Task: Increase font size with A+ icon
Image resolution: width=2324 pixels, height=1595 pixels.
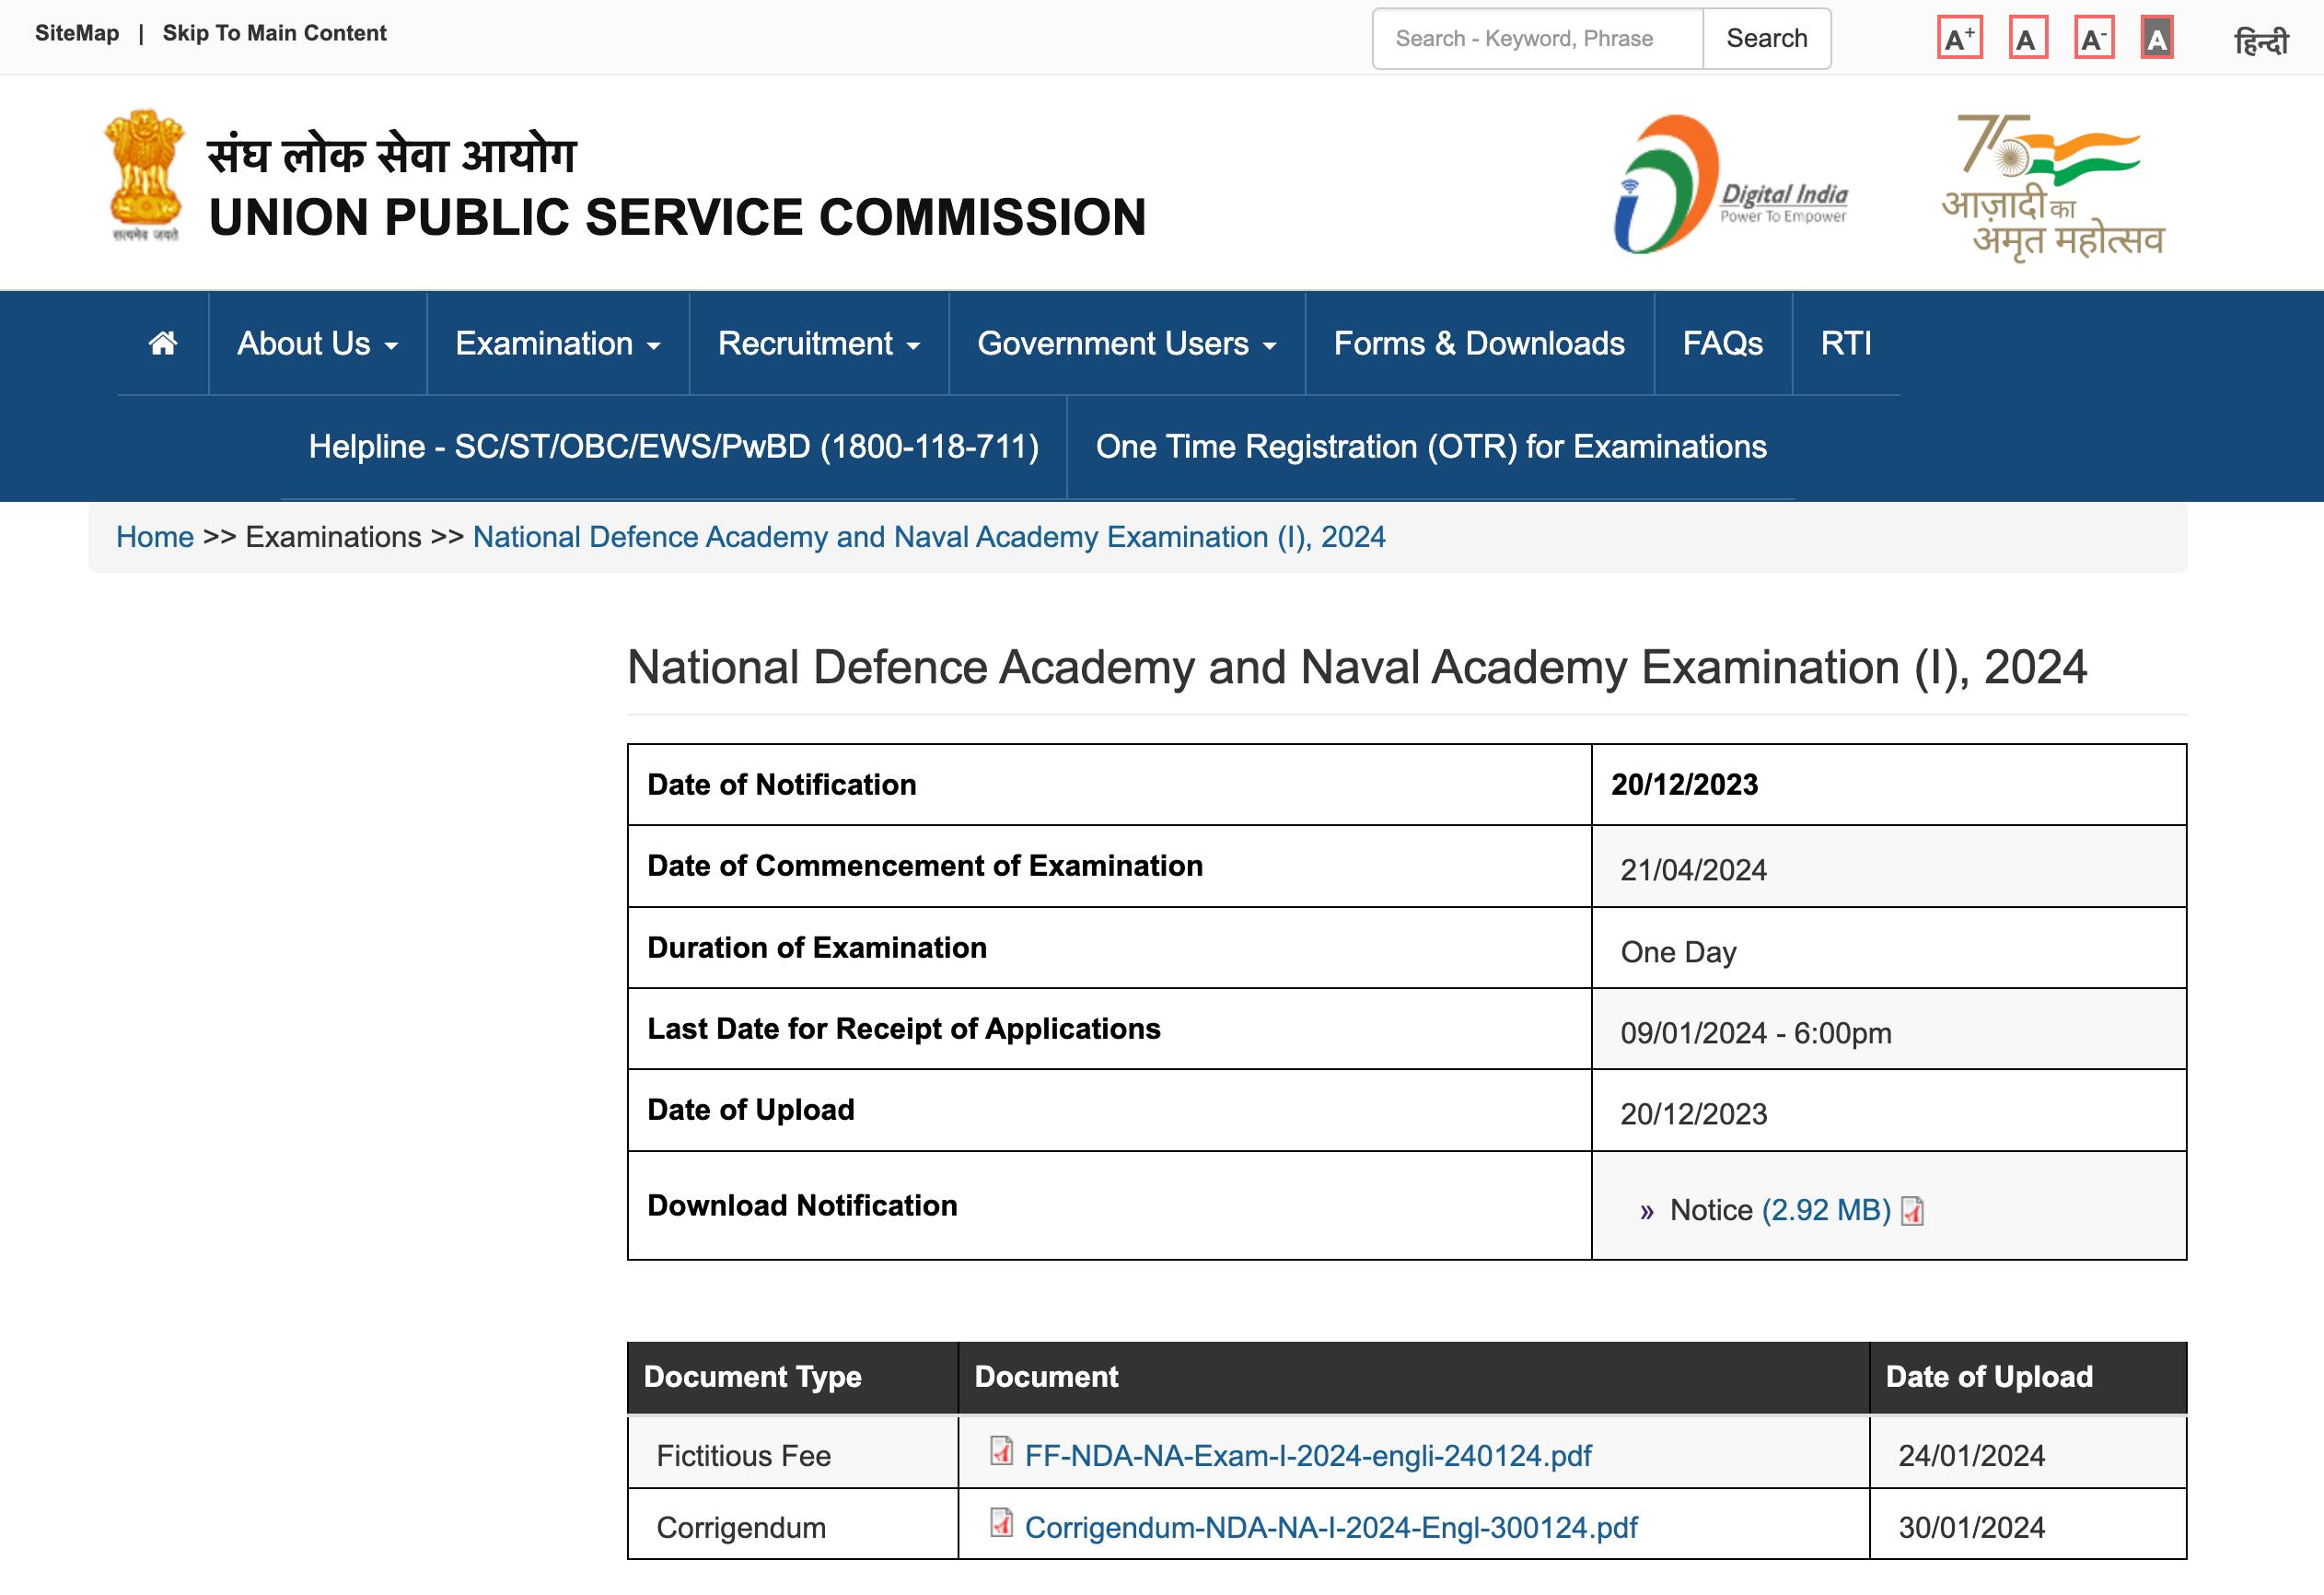Action: click(x=1959, y=39)
